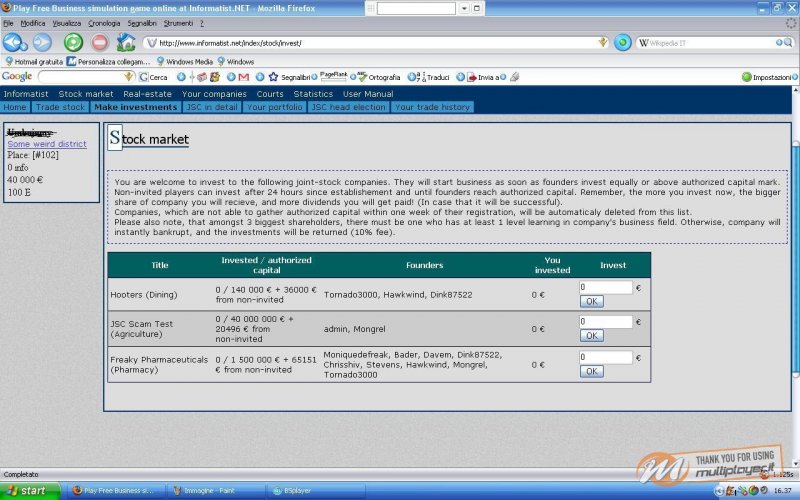Viewport: 800px width, 500px height.
Task: Click the Freaky Pharmaceuticals (Pharmacy) title cell
Action: [160, 364]
